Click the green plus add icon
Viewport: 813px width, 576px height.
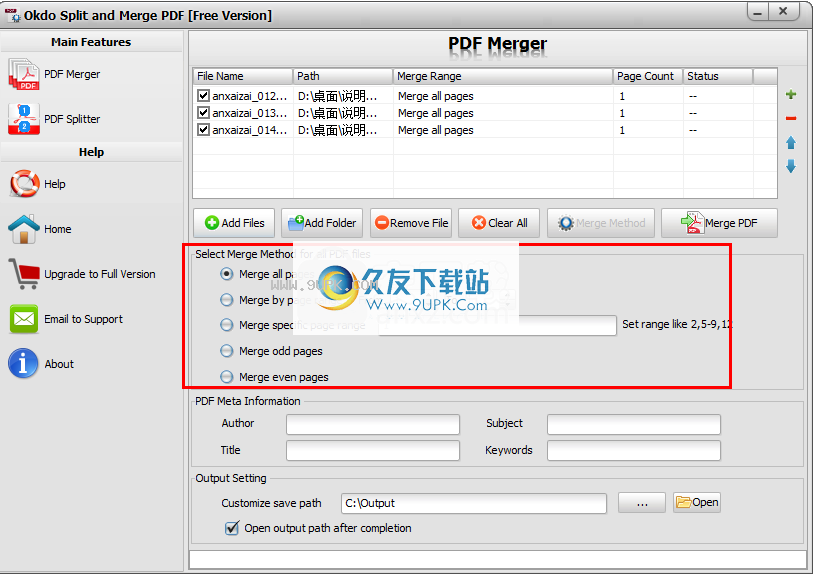pyautogui.click(x=791, y=94)
